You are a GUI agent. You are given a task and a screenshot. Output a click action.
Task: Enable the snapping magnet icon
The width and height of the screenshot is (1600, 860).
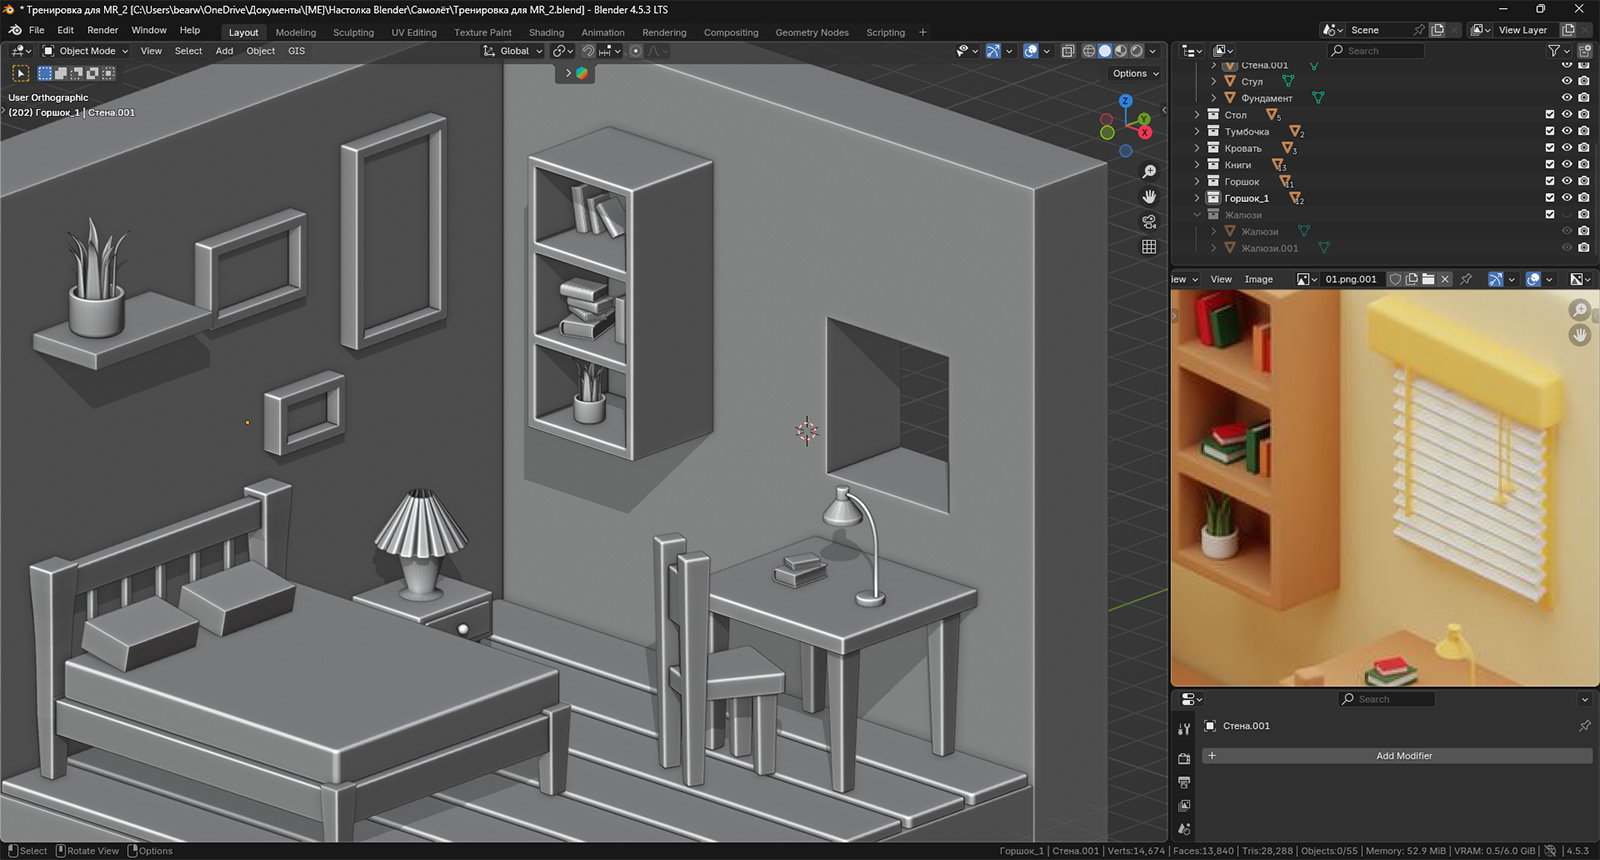[x=589, y=51]
